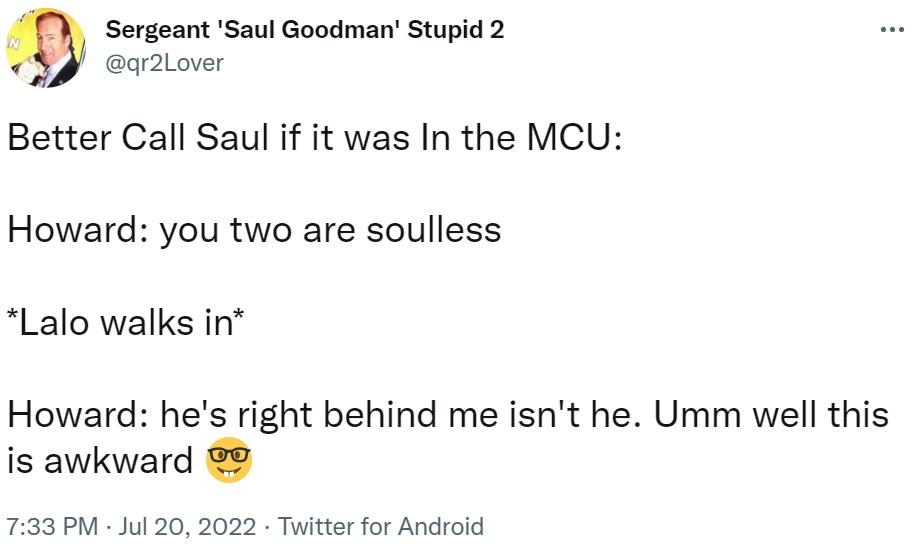Screen dimensions: 917x552
Task: Click the word Umm in the tweet
Action: (681, 414)
